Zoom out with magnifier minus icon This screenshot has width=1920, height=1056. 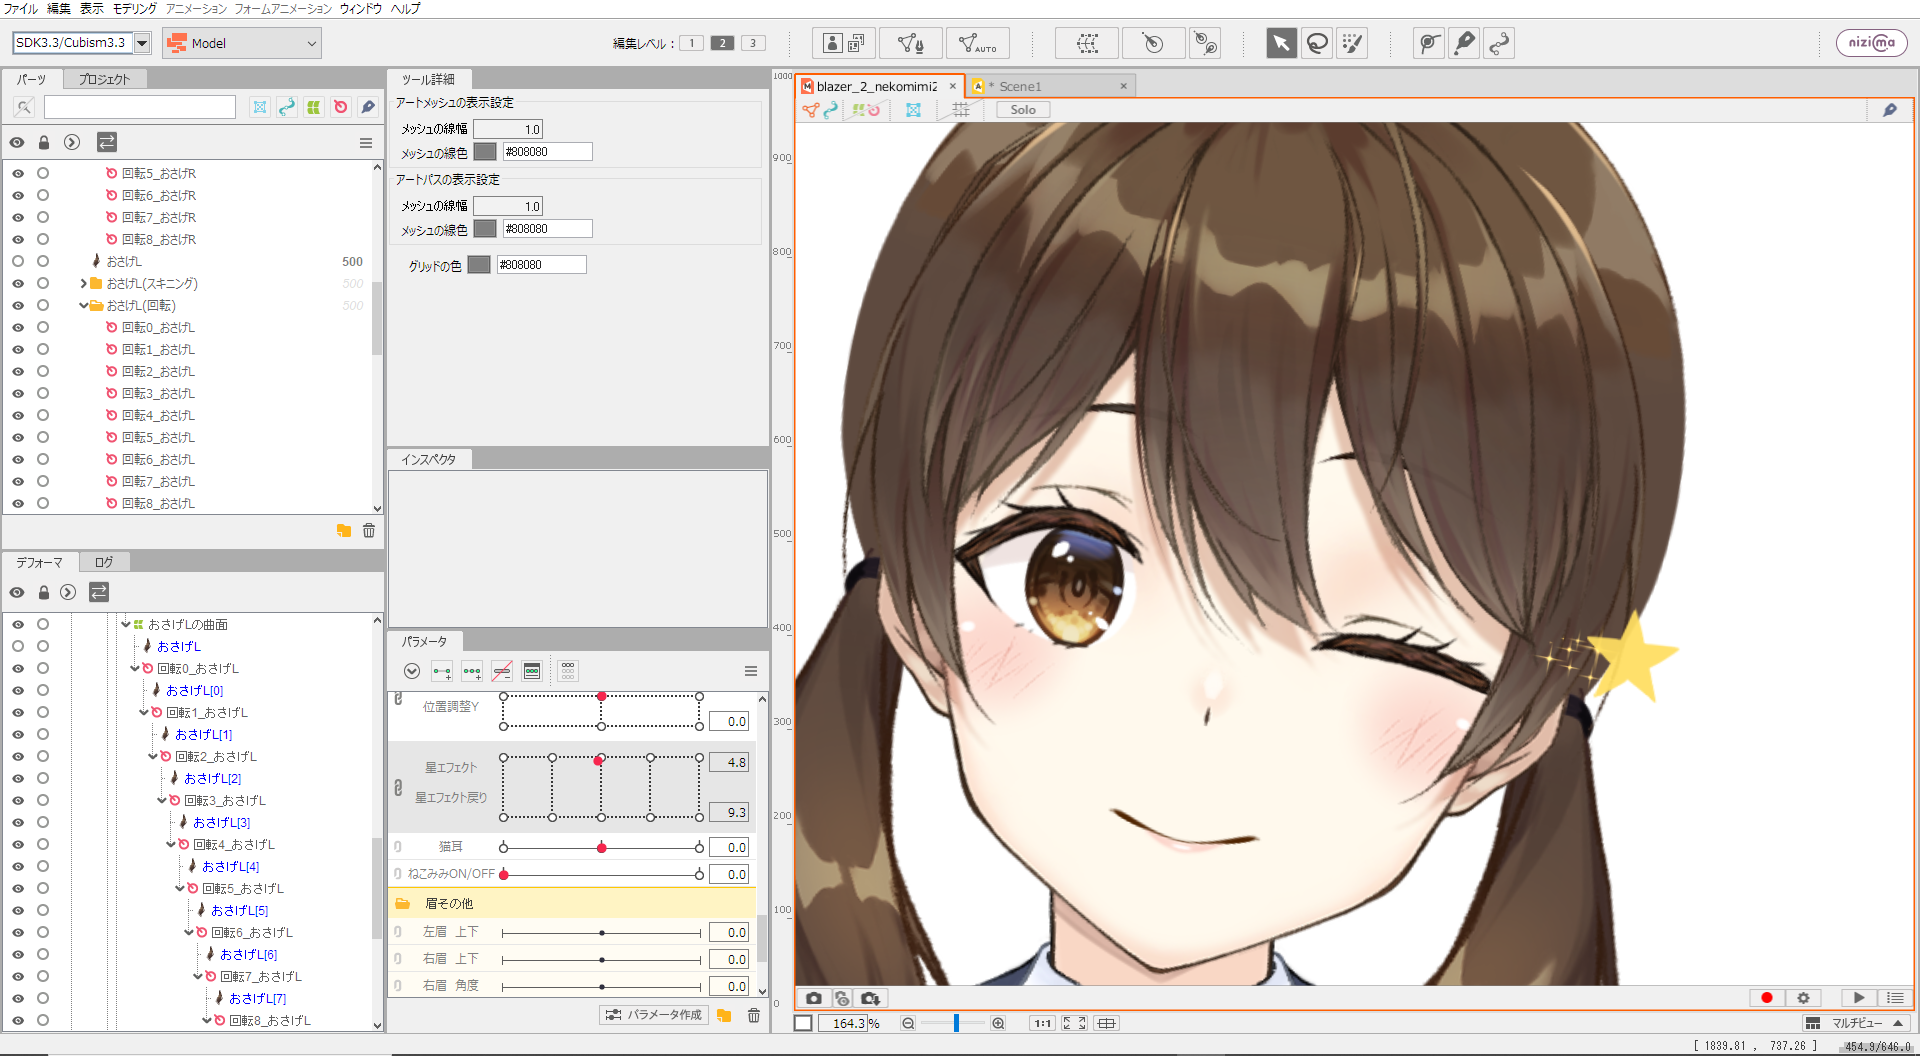908,1023
